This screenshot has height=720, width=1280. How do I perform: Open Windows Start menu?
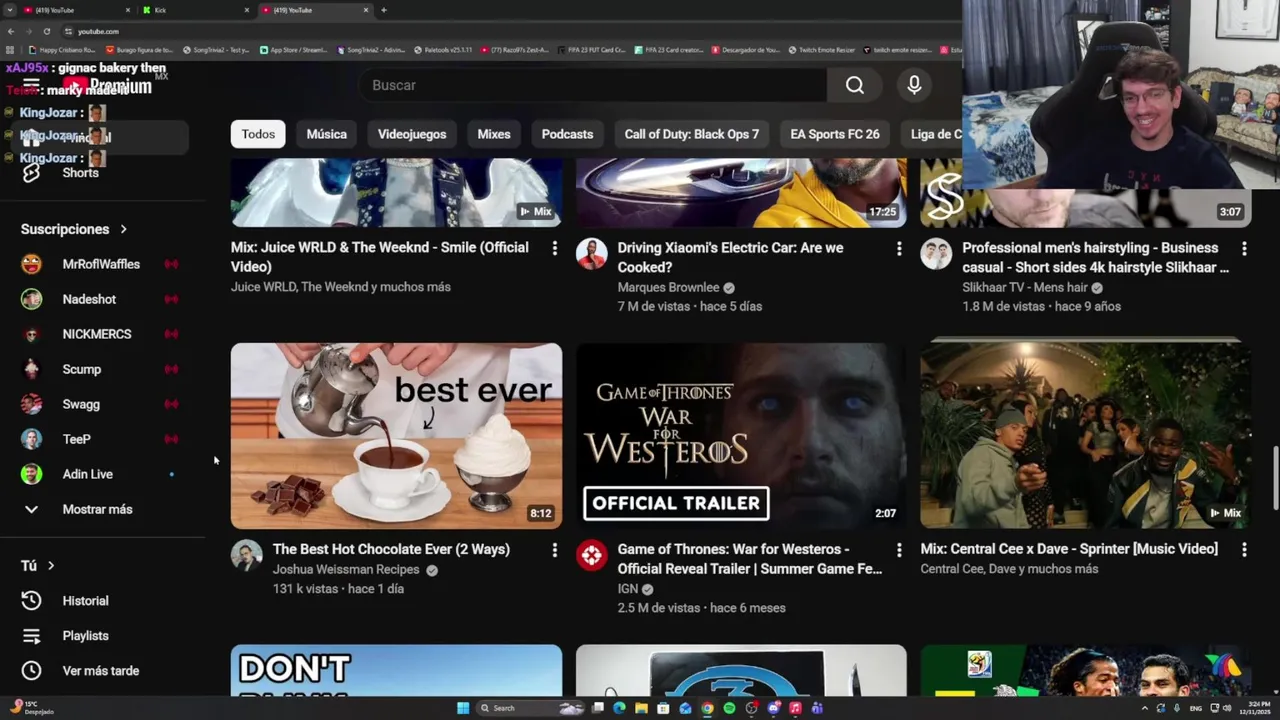[463, 708]
